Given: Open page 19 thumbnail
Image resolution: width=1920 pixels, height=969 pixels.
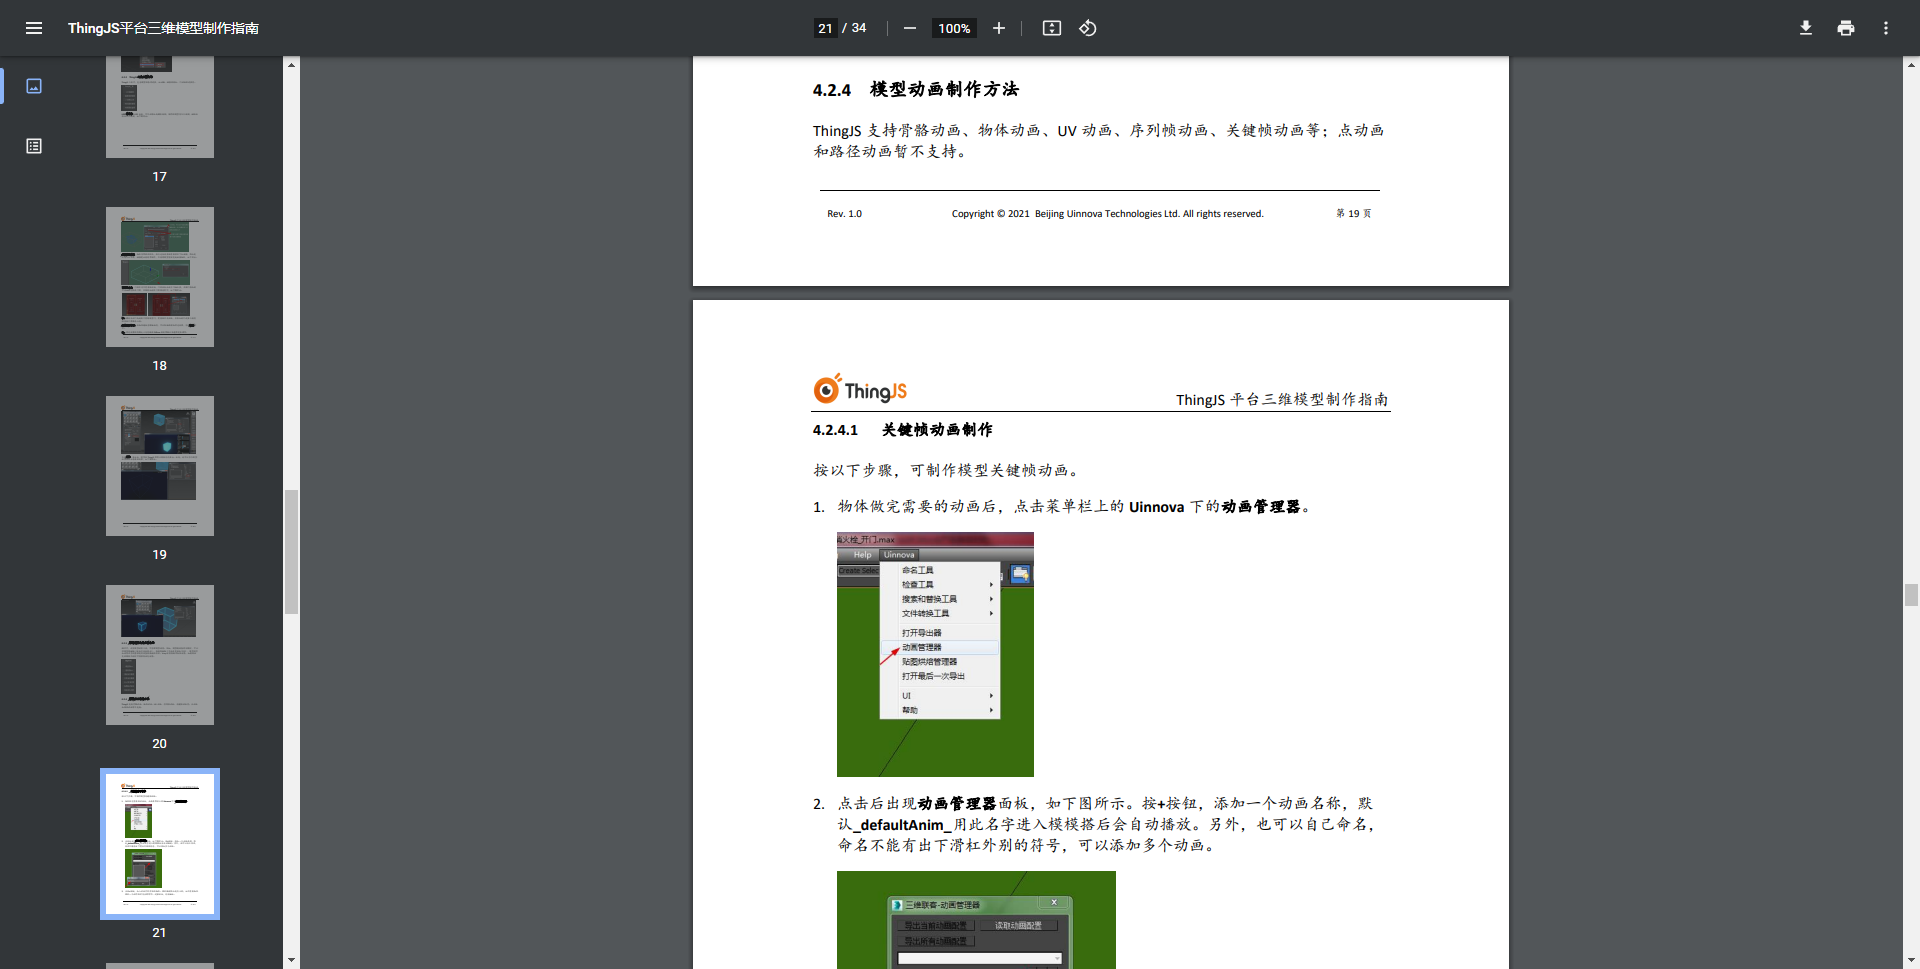Looking at the screenshot, I should 160,466.
